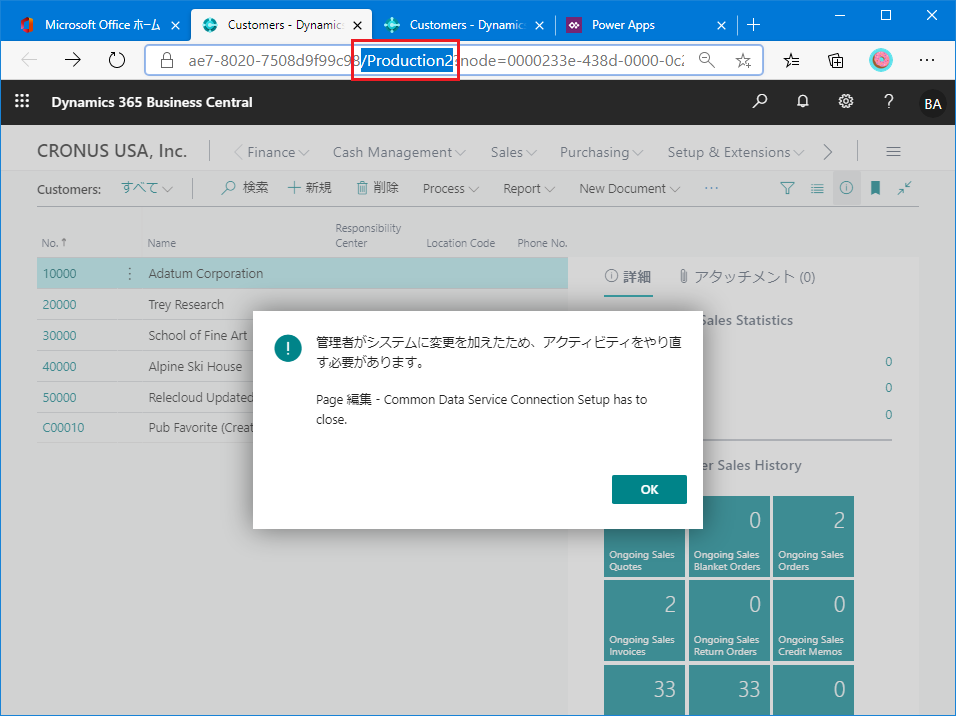This screenshot has width=956, height=716.
Task: Open the notifications bell
Action: pyautogui.click(x=802, y=101)
